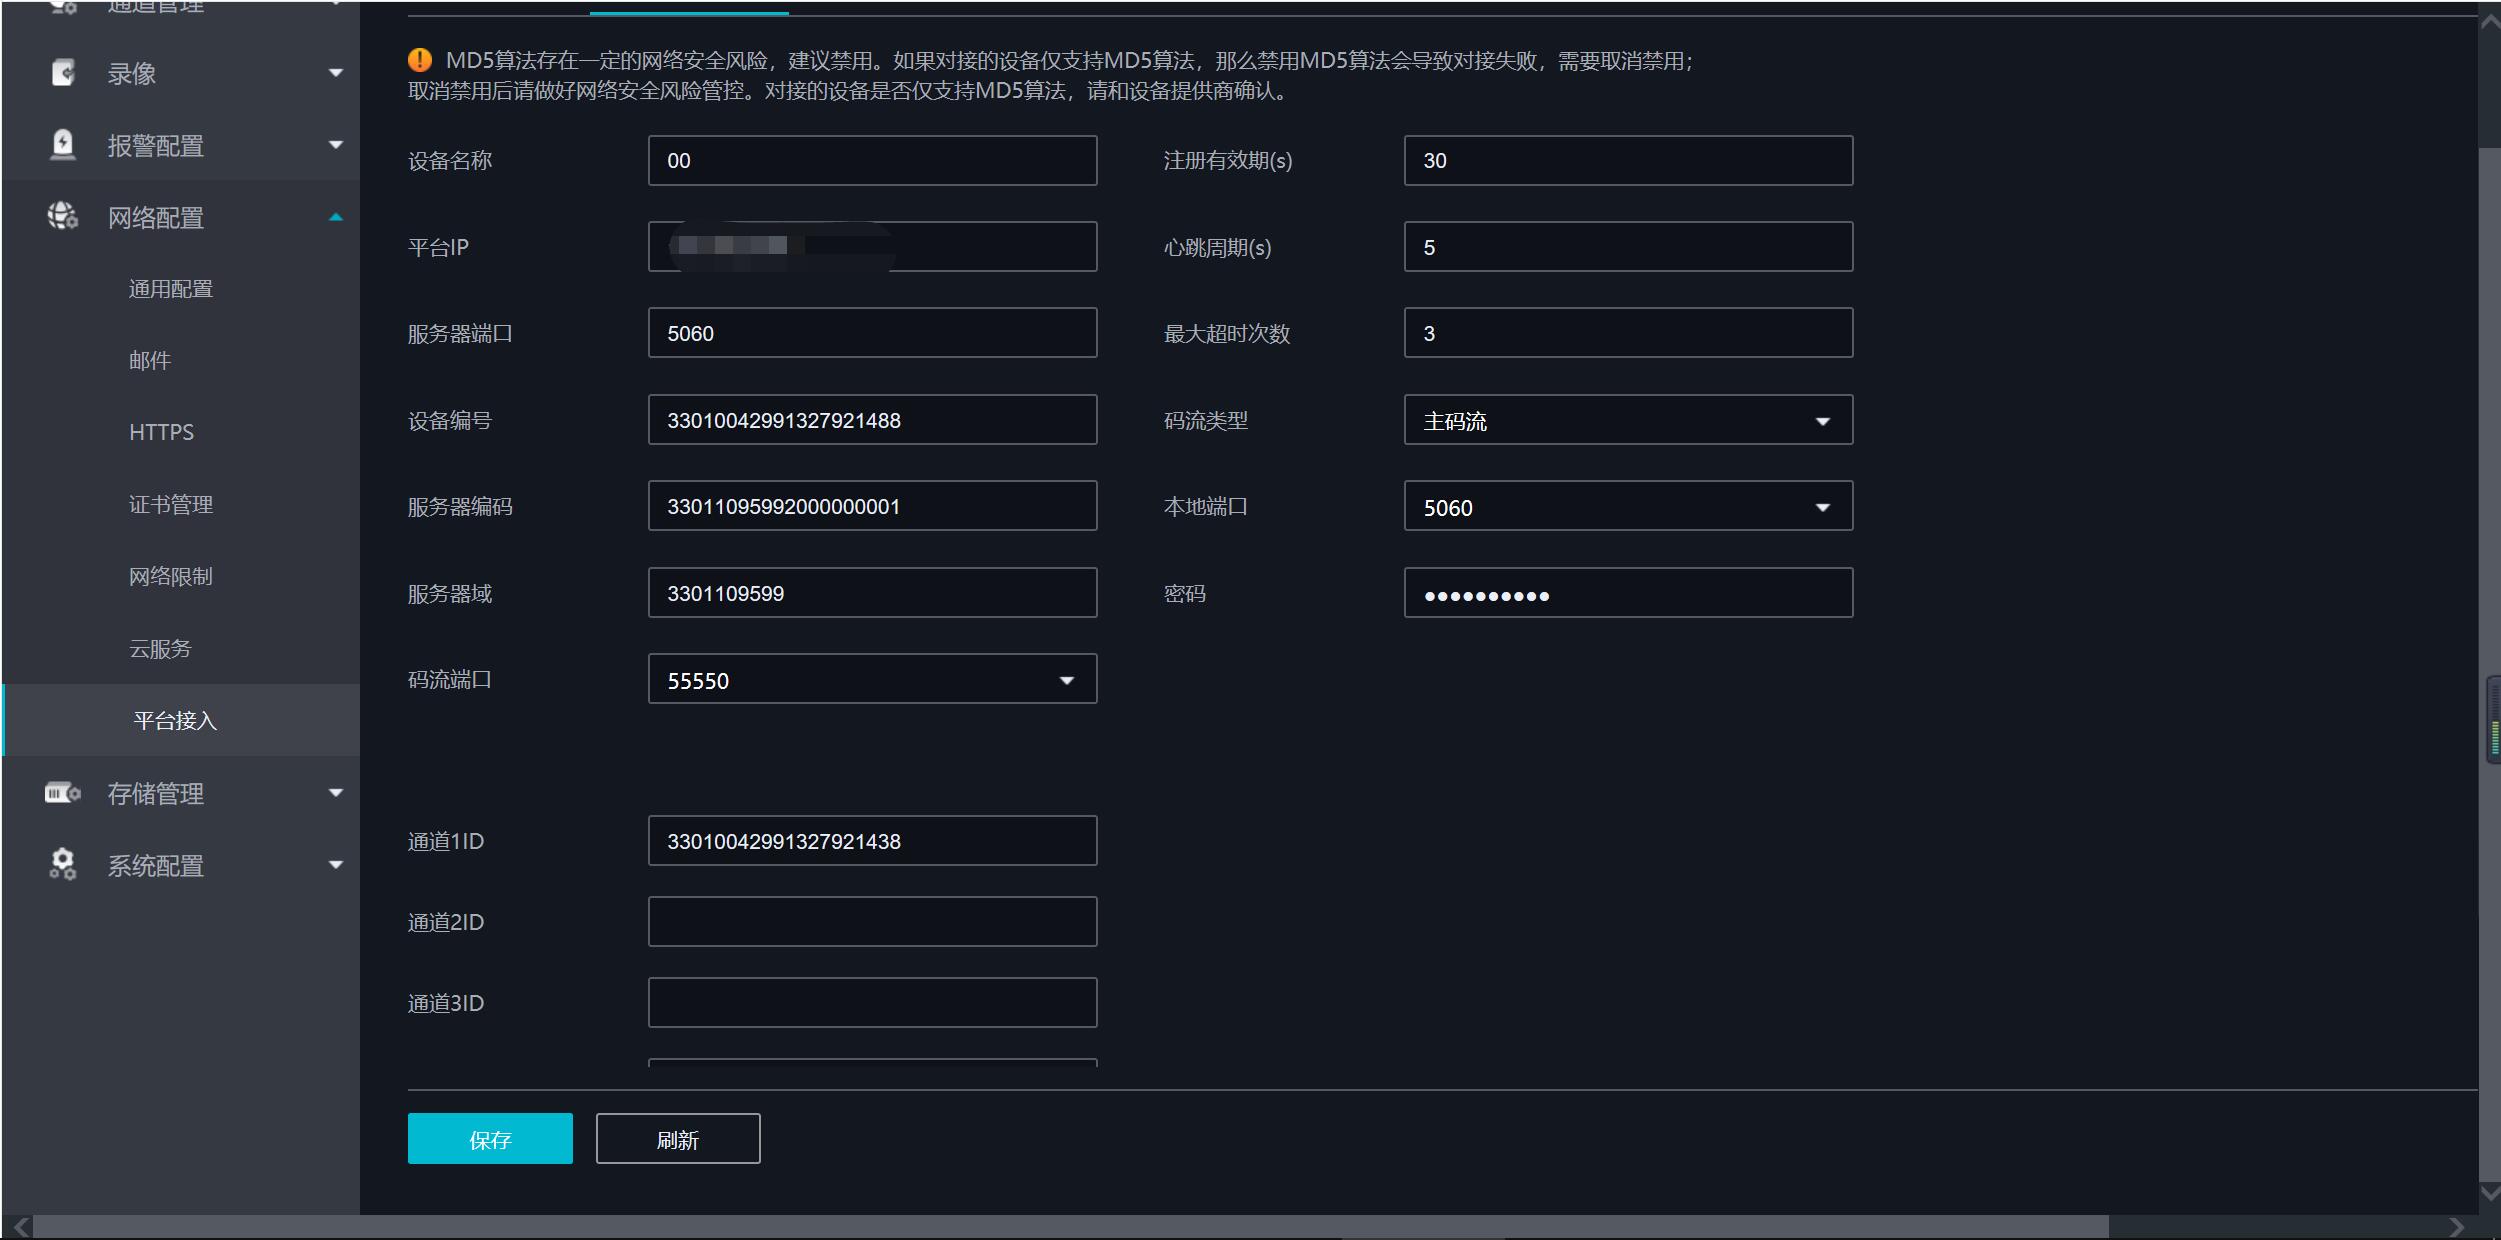Click the 密码 password field
The image size is (2501, 1240).
pyautogui.click(x=1627, y=592)
